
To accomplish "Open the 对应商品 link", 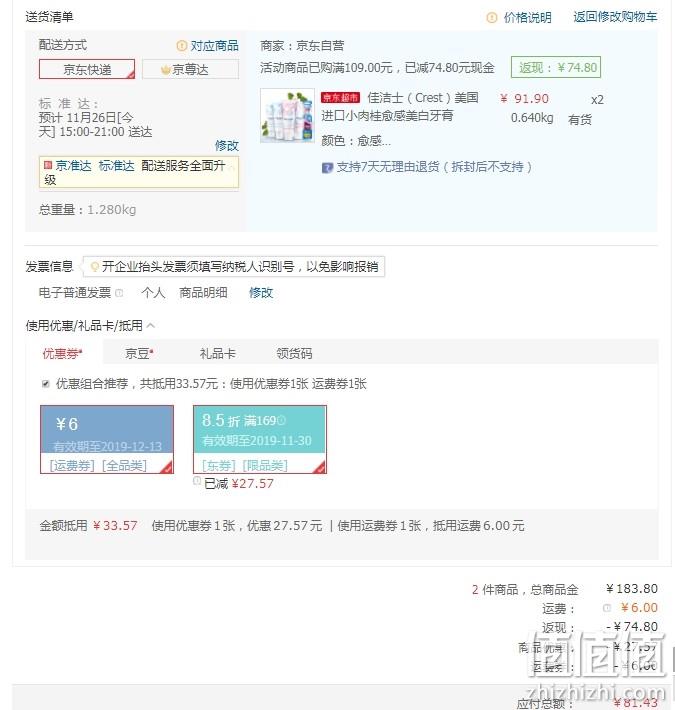I will pyautogui.click(x=214, y=46).
